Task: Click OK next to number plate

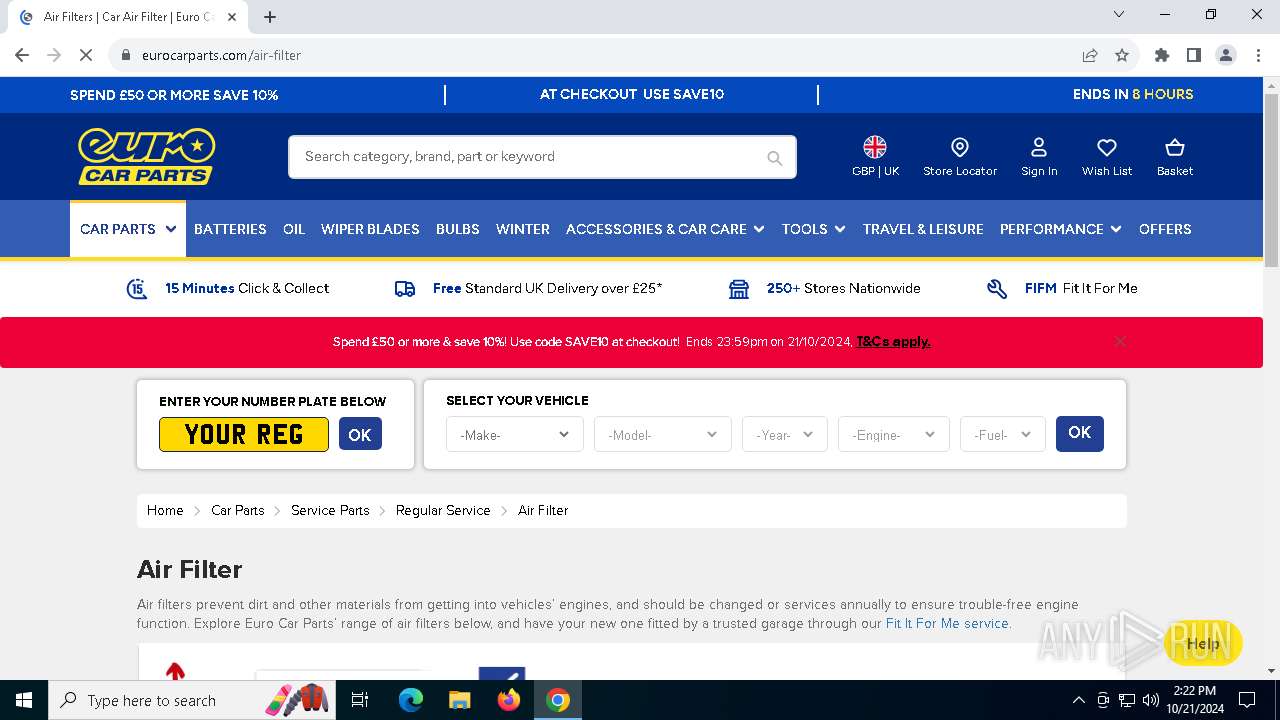Action: pyautogui.click(x=360, y=434)
